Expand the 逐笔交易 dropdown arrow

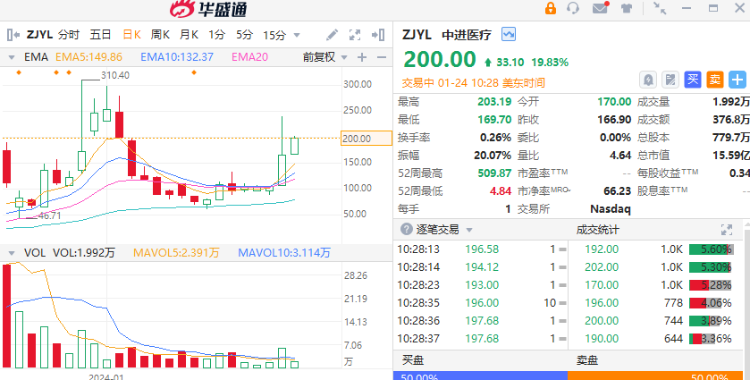[469, 230]
